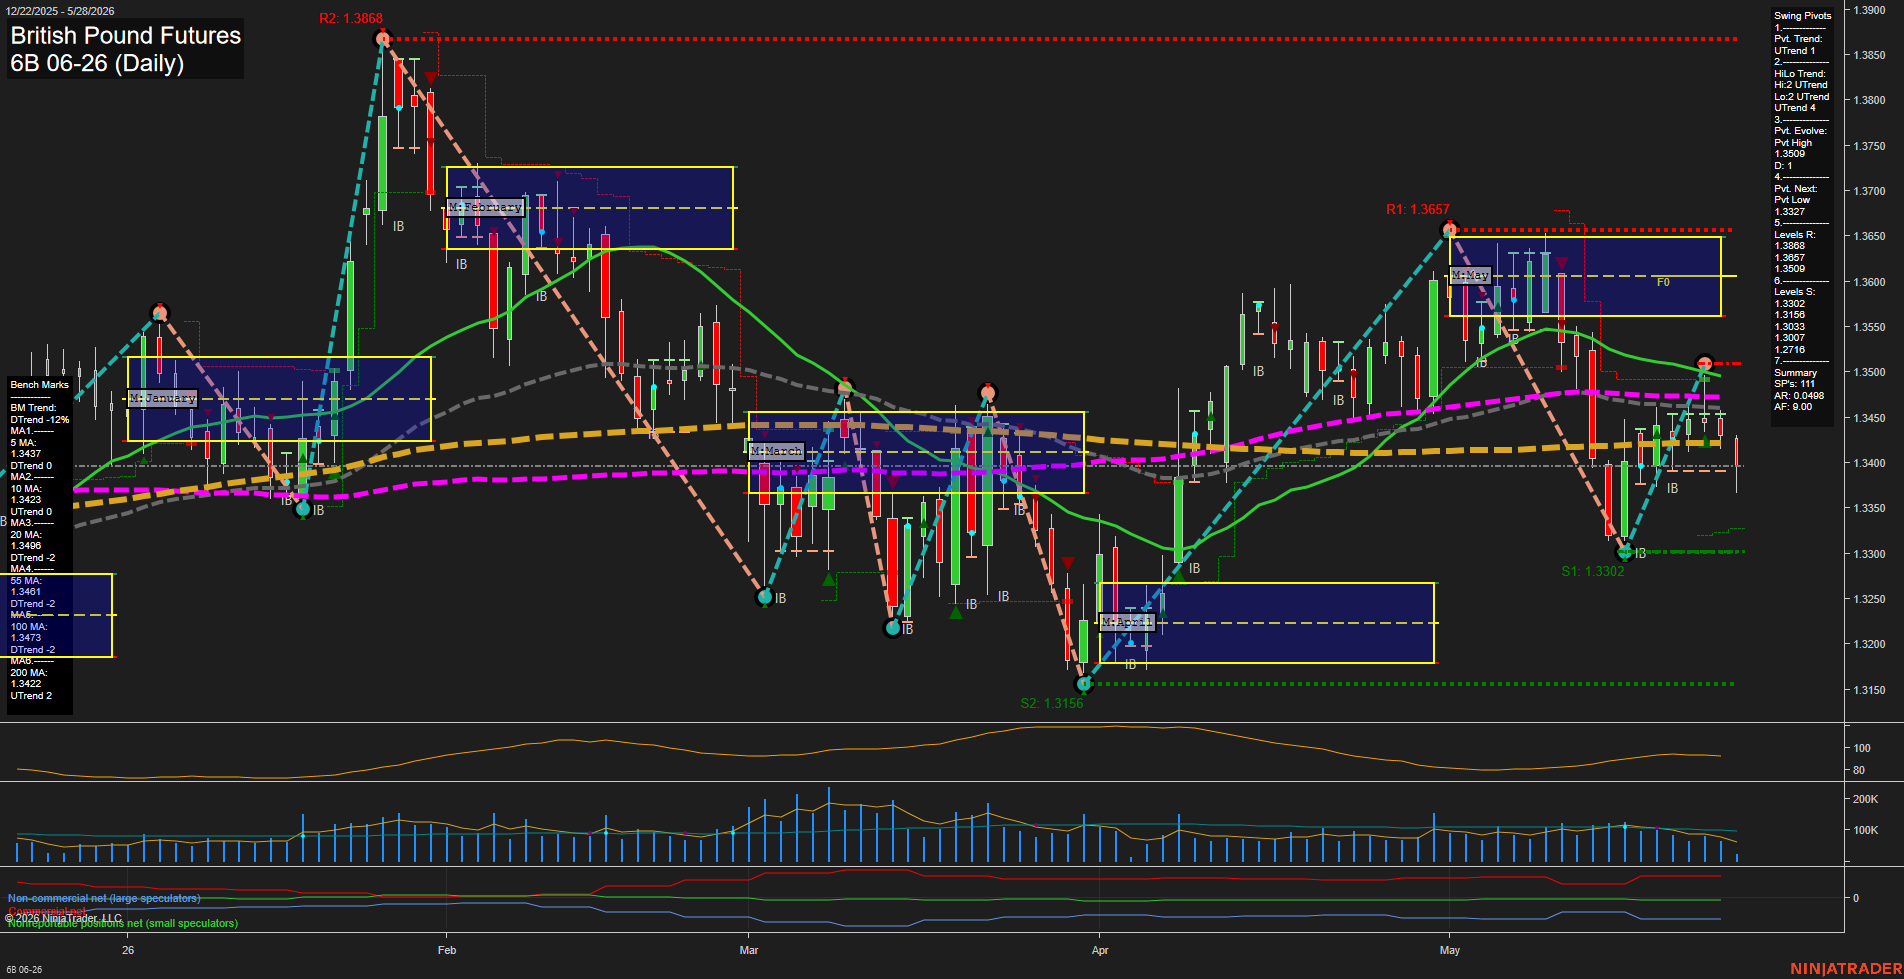Select the M:May monthly range label

point(1470,275)
